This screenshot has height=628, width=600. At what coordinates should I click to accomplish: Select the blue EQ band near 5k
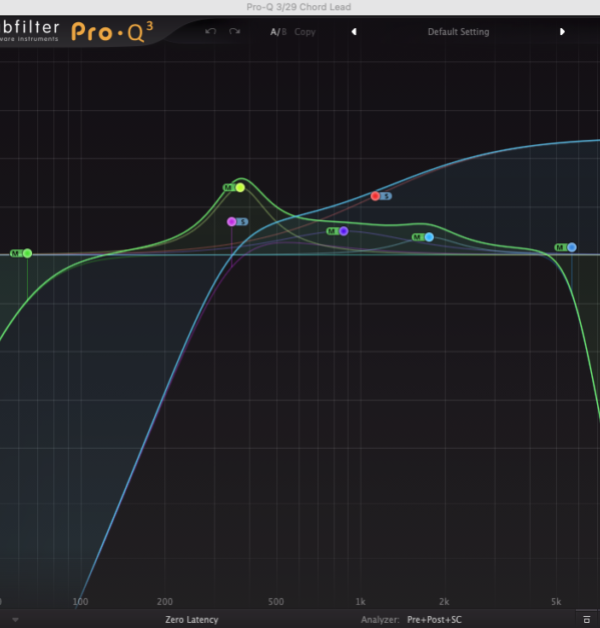(x=572, y=247)
